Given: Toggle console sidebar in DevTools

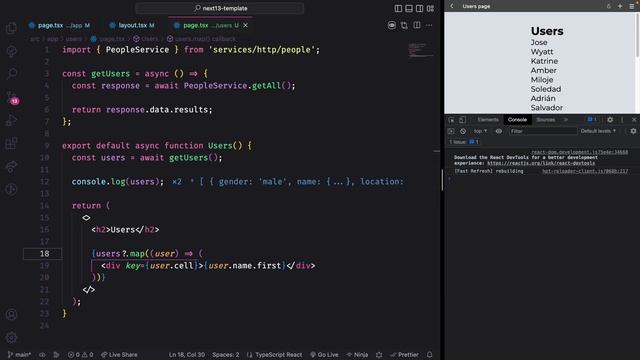Looking at the screenshot, I should (451, 131).
